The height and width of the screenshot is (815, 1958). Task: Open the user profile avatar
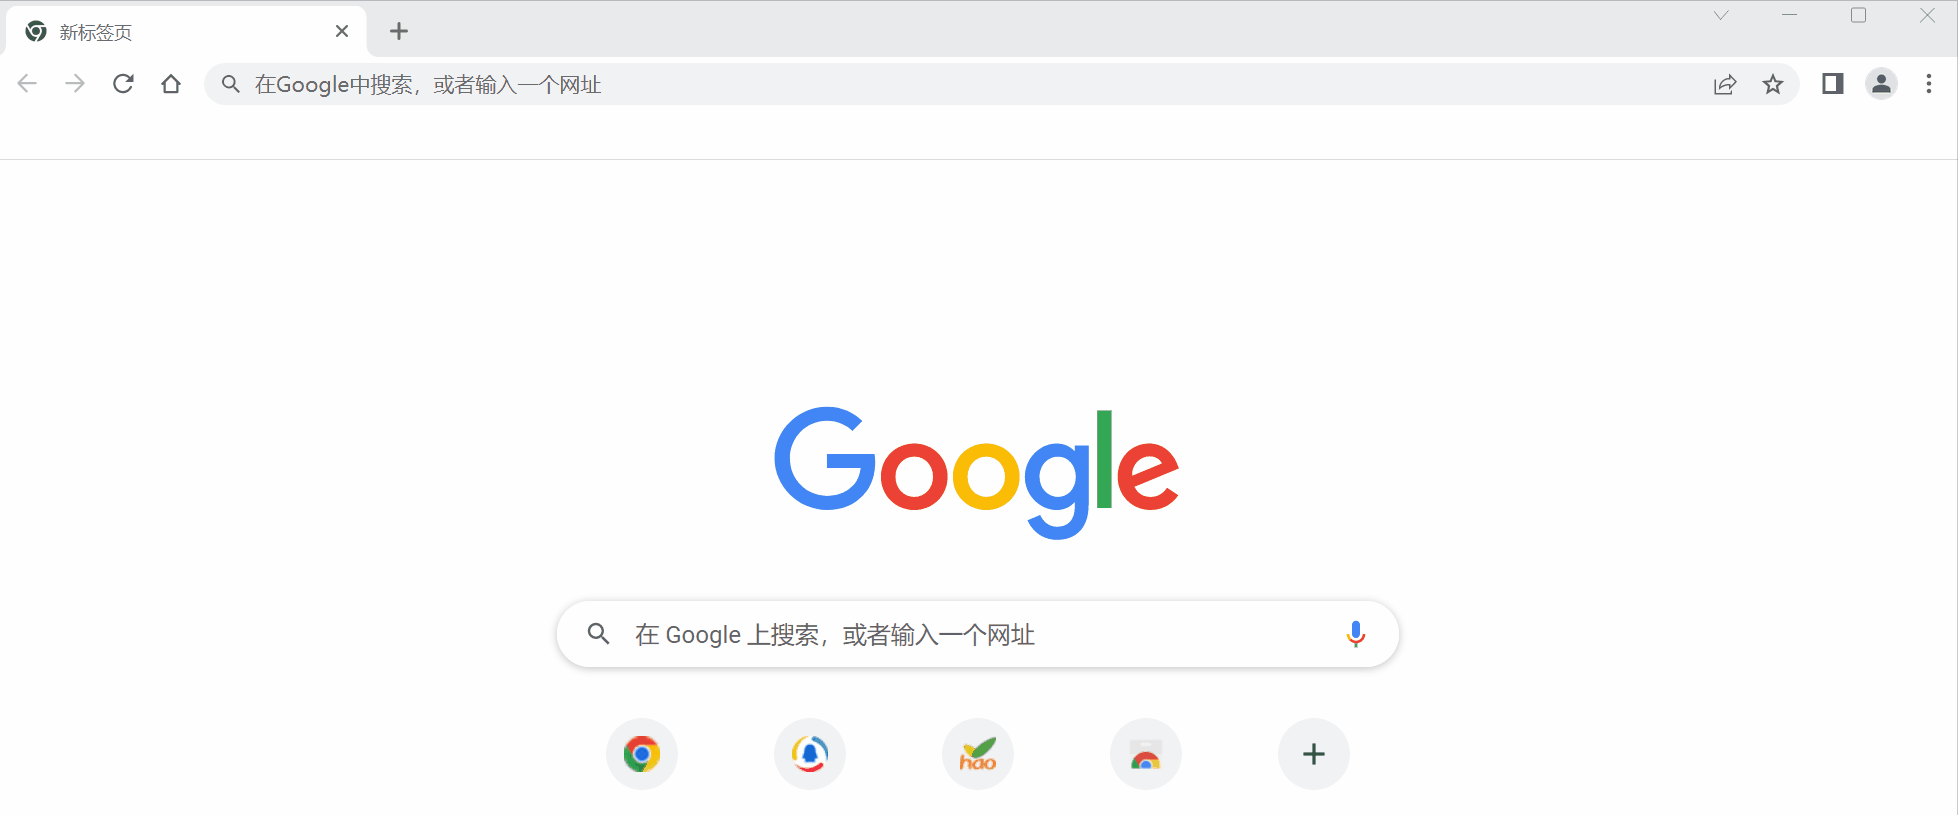point(1881,84)
